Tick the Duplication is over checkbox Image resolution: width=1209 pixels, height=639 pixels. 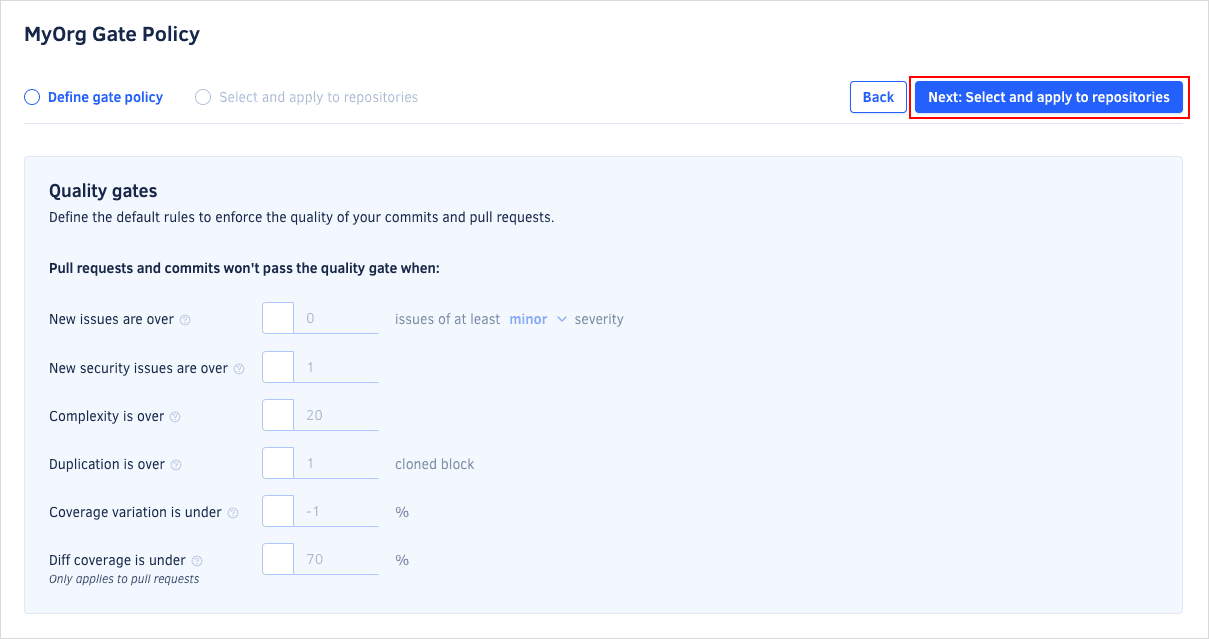[x=278, y=463]
